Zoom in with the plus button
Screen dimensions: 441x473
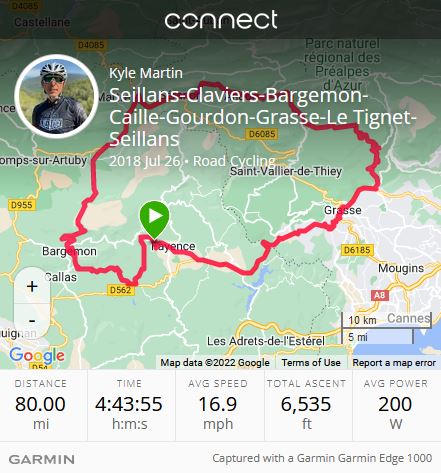(x=32, y=286)
